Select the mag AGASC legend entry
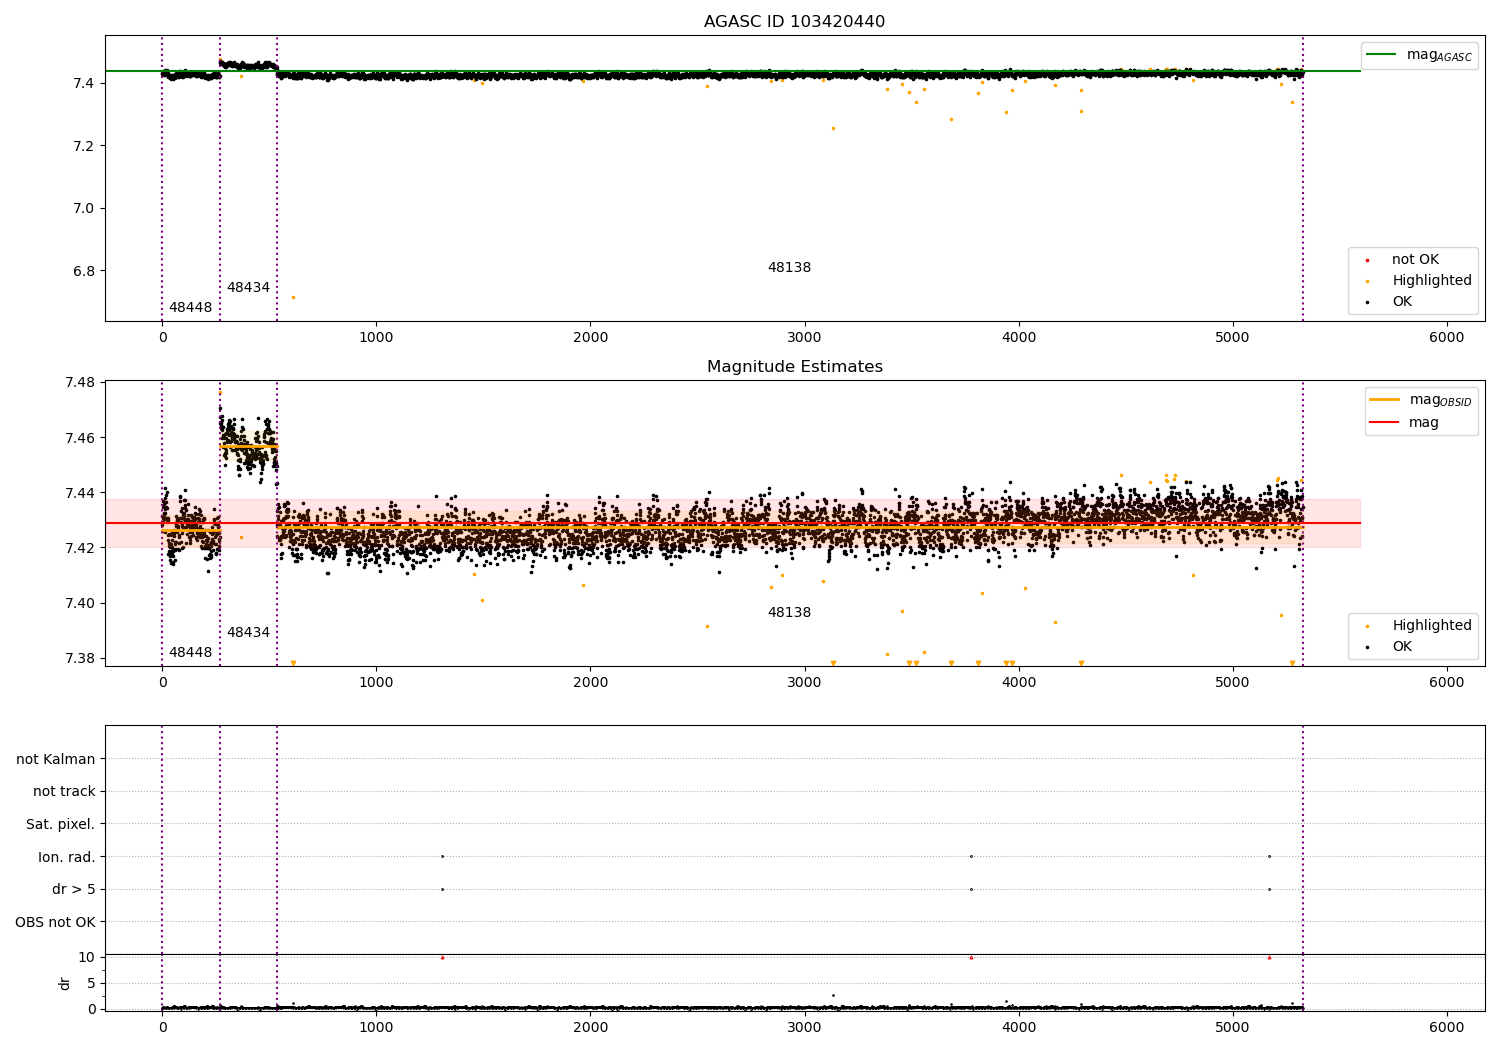 (x=1420, y=55)
